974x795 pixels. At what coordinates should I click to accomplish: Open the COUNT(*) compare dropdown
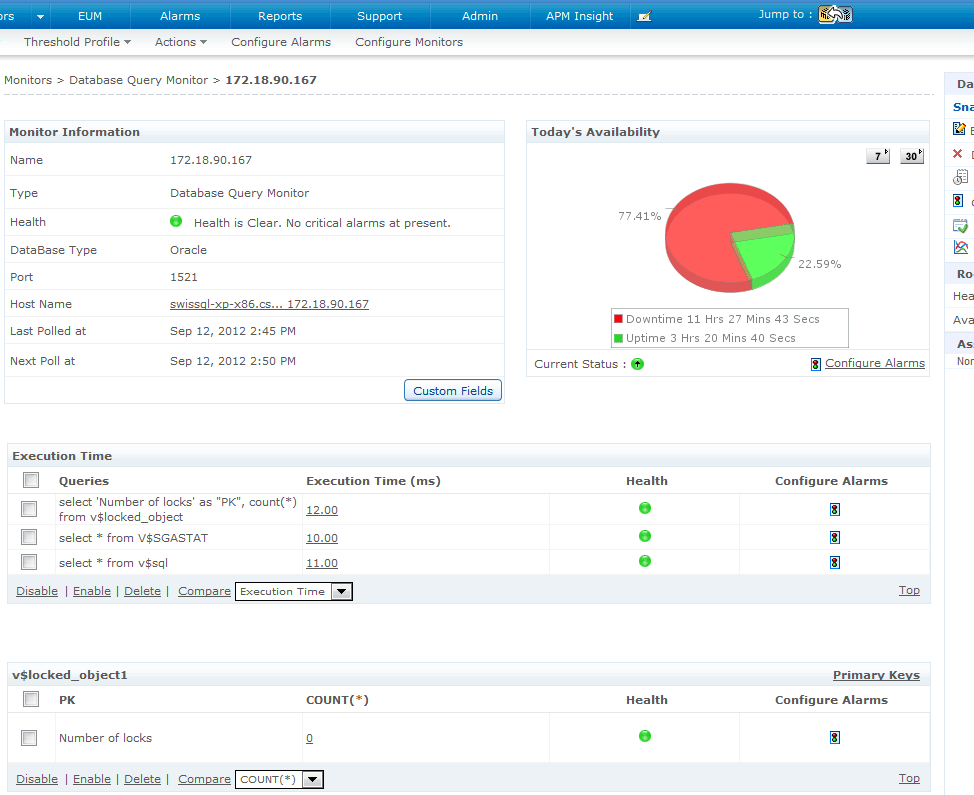pyautogui.click(x=280, y=779)
